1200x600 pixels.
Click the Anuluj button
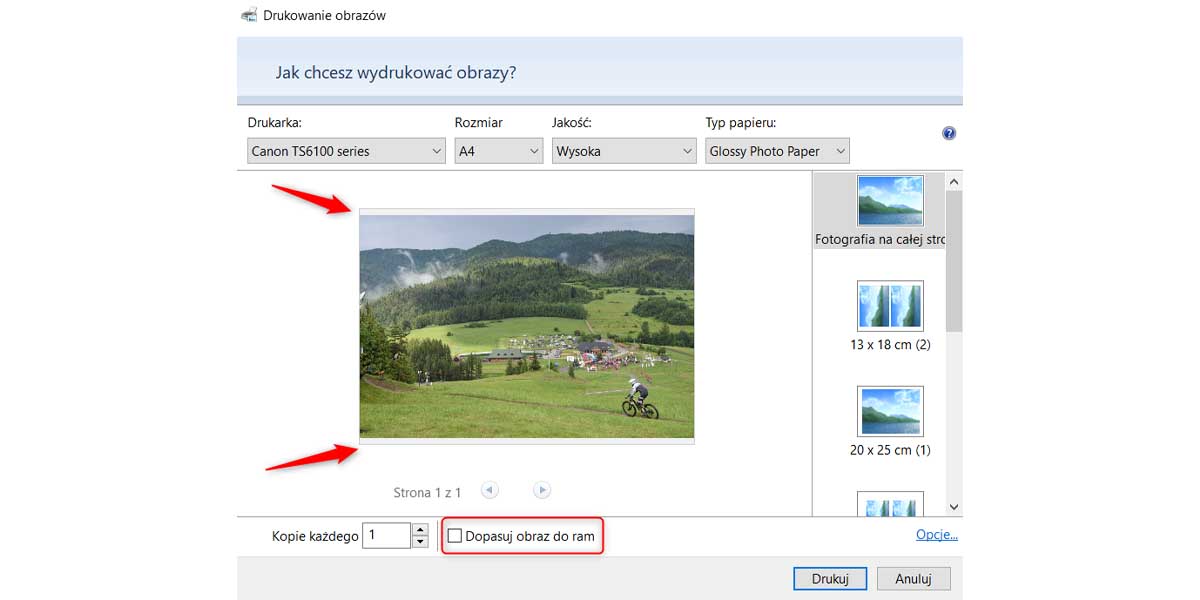pyautogui.click(x=913, y=579)
